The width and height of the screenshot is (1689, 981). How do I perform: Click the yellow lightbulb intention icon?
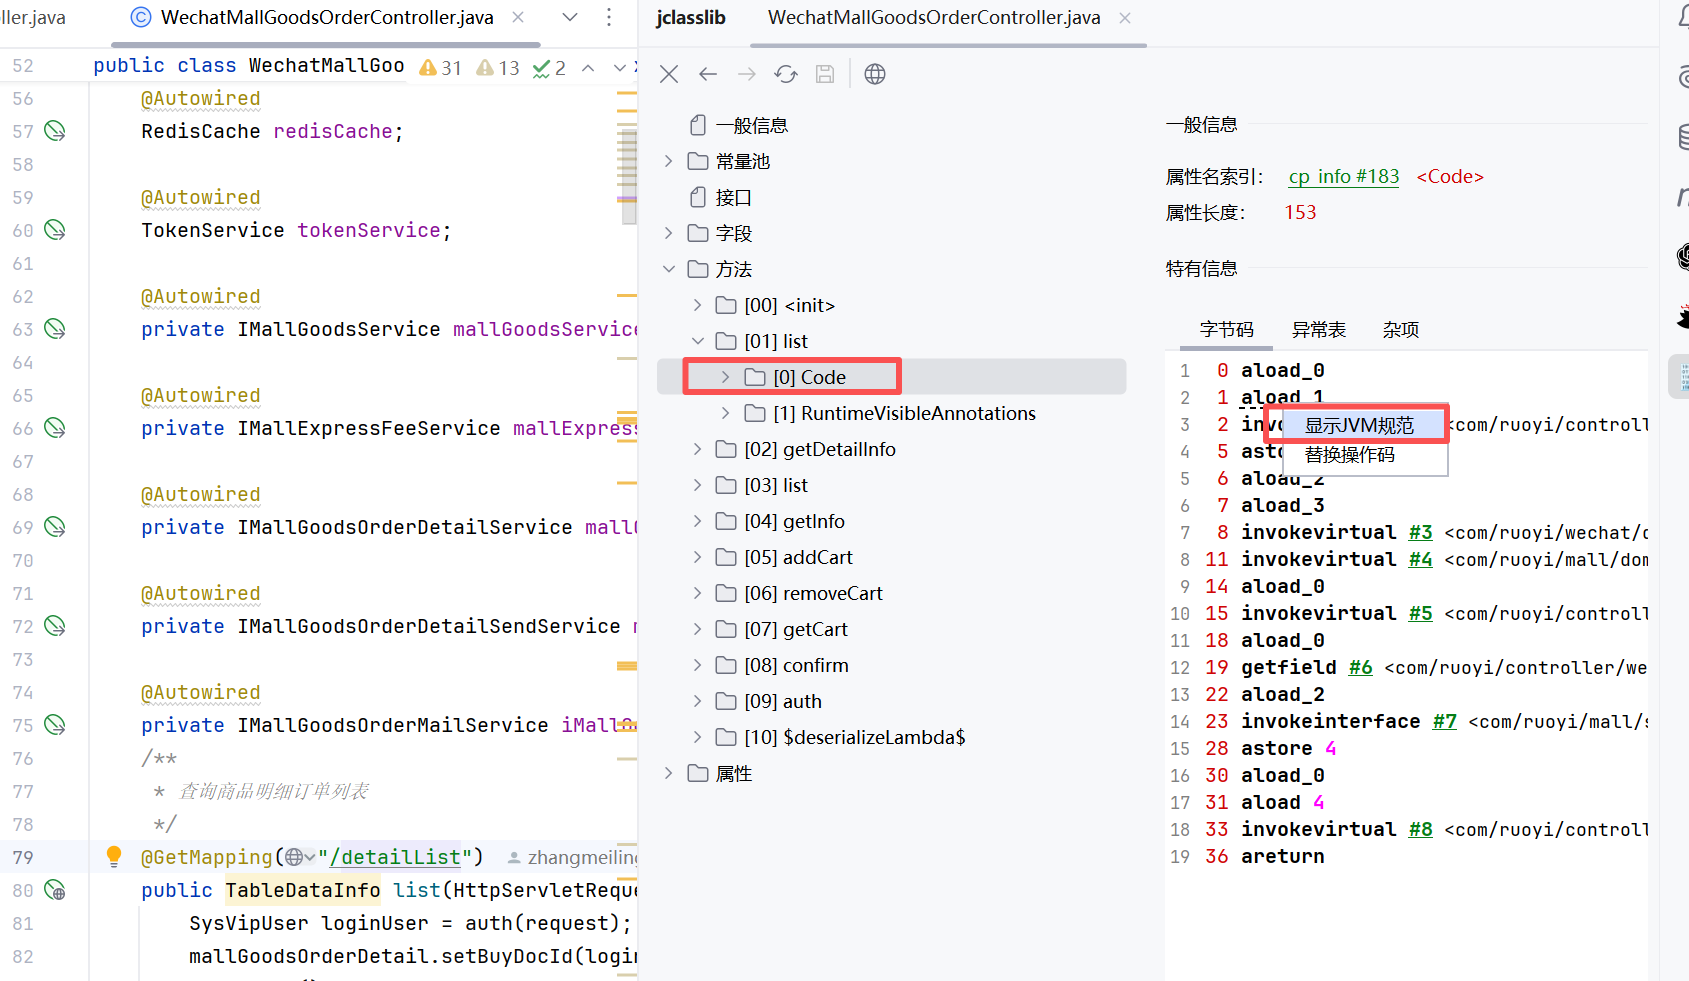114,856
